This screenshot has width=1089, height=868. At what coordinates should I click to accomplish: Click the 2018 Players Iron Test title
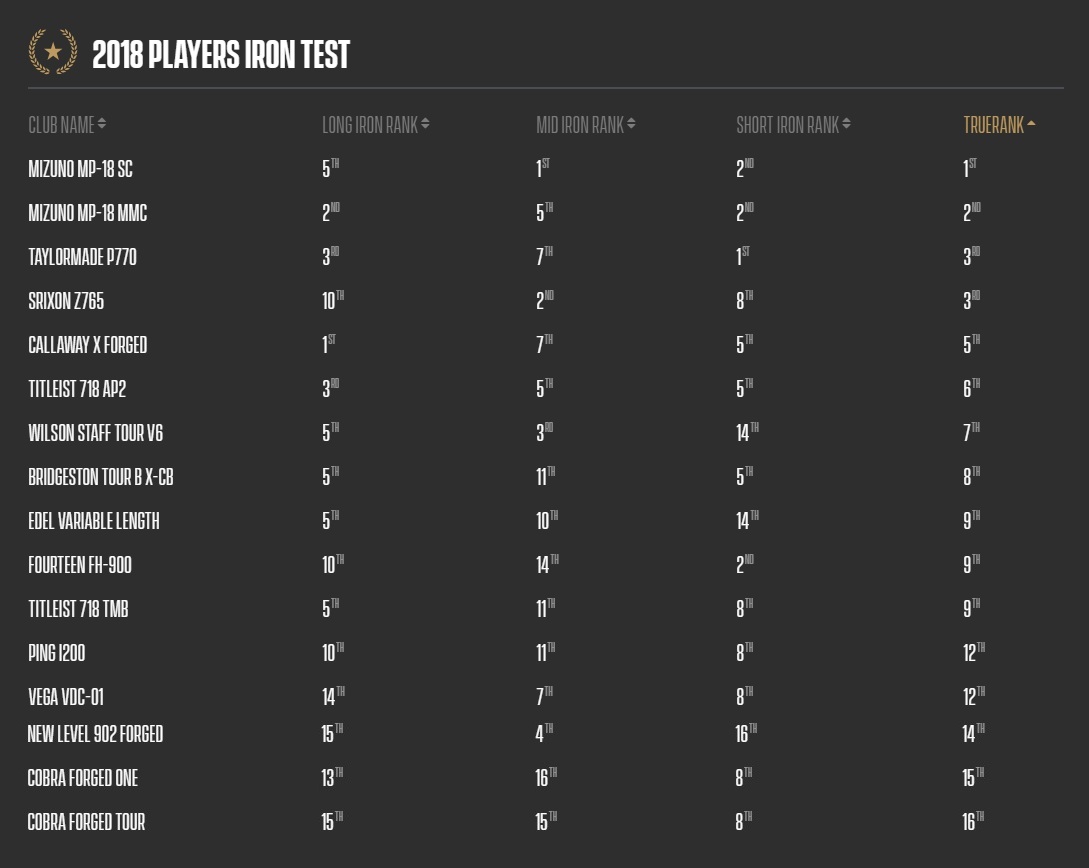point(221,54)
